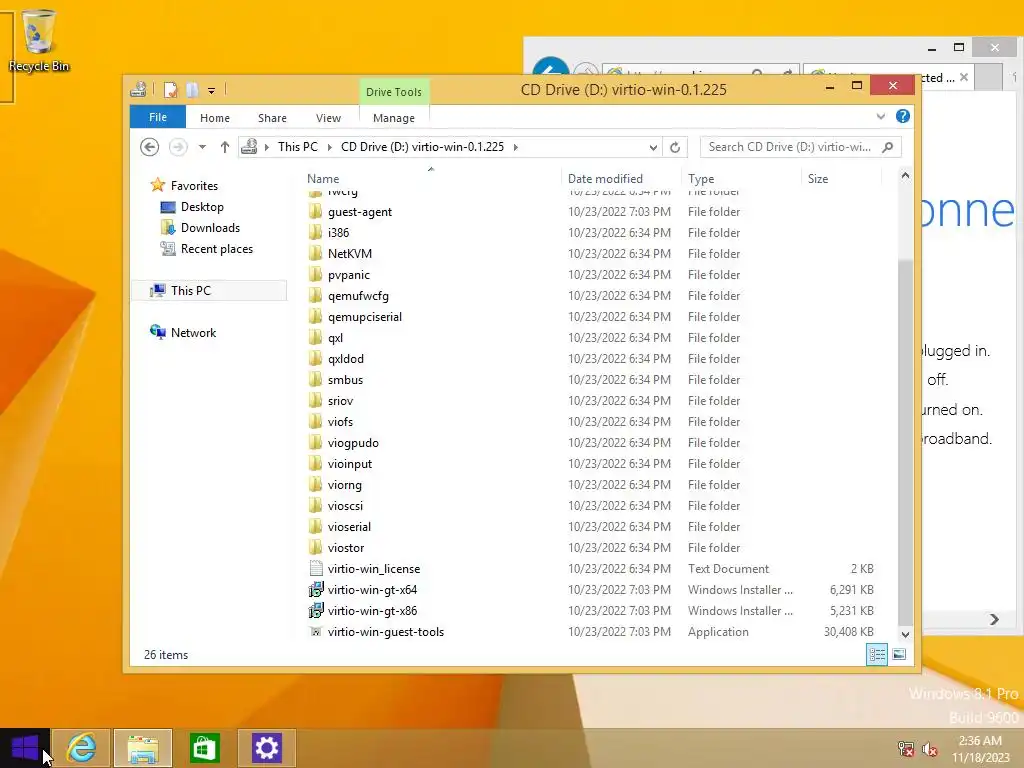The width and height of the screenshot is (1024, 768).
Task: Switch to the Share ribbon tab
Action: coord(272,118)
